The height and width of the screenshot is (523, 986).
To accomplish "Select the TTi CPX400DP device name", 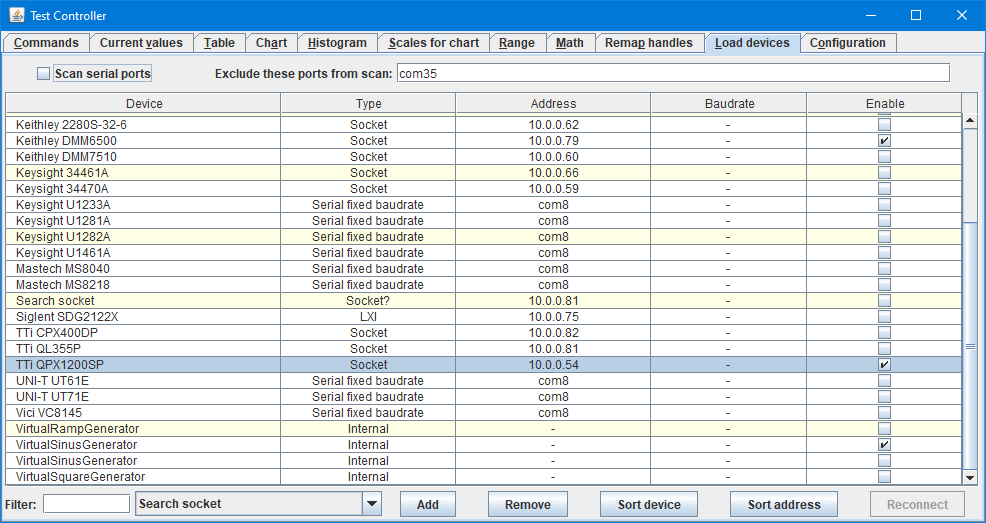I will point(57,333).
